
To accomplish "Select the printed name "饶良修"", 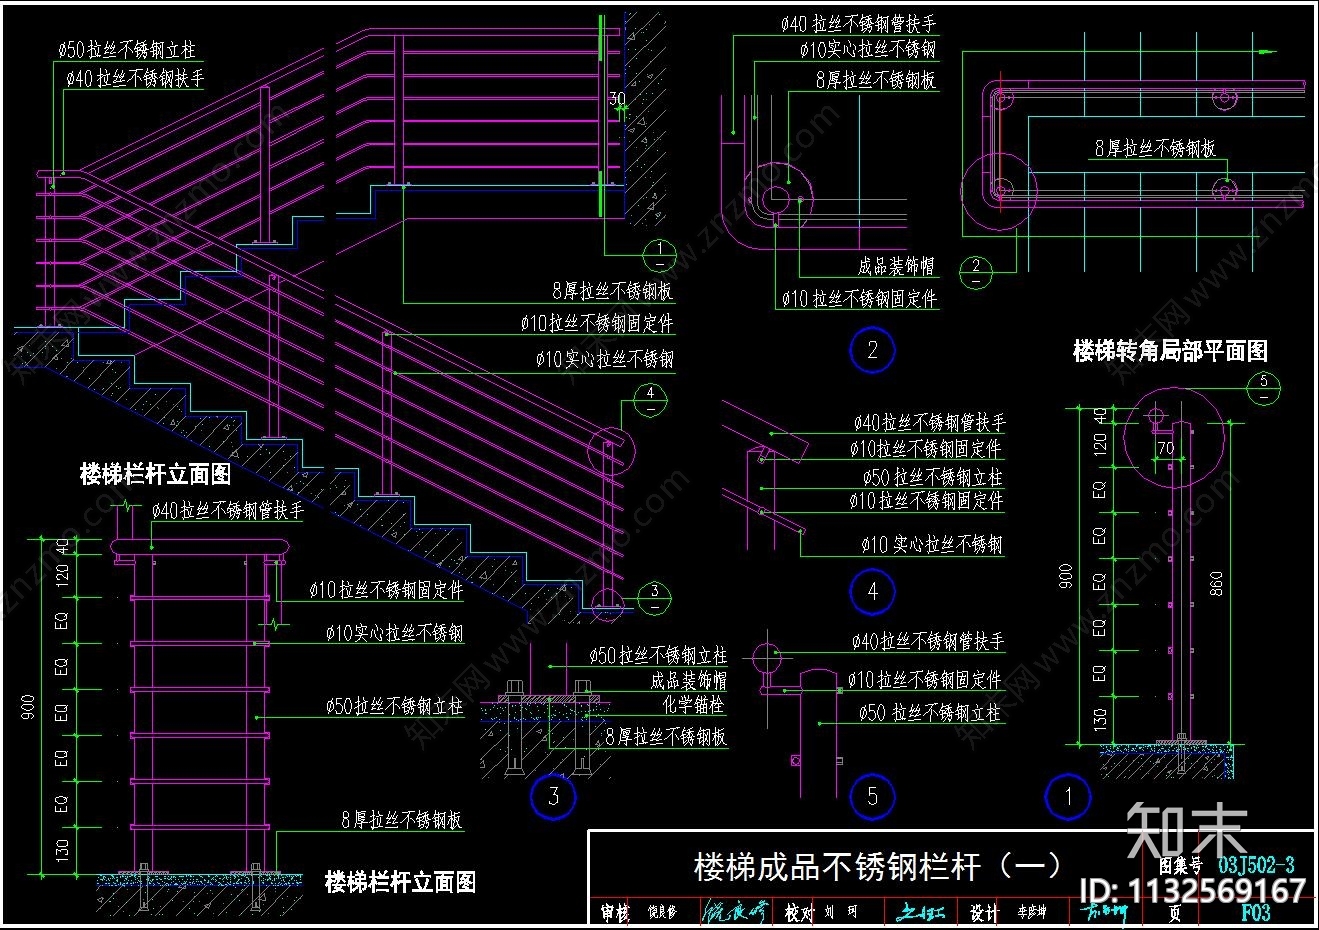I will coord(662,912).
